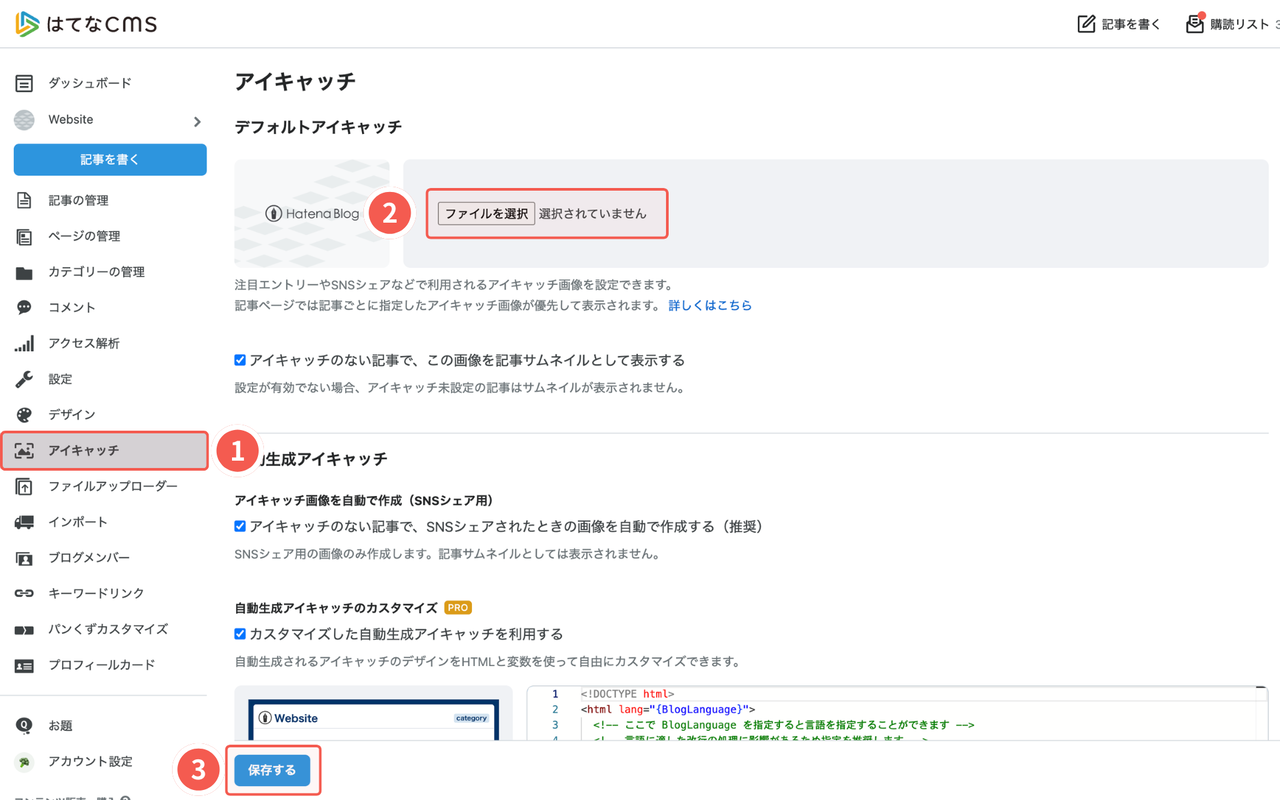View the コメント section
1280x800 pixels.
point(70,307)
